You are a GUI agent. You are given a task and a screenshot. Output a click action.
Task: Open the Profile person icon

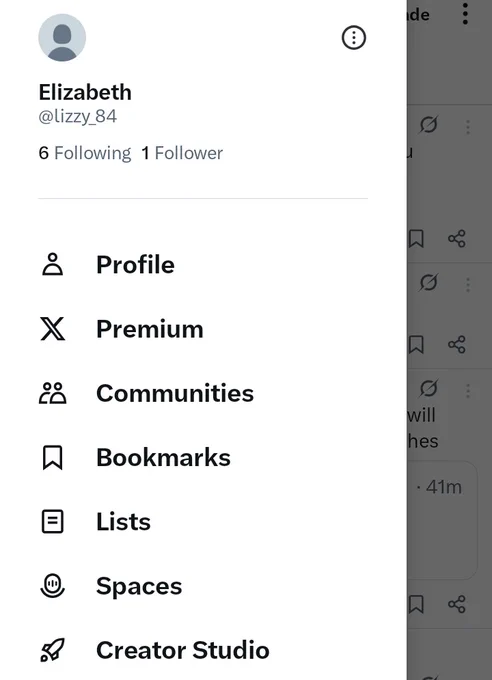pos(52,265)
